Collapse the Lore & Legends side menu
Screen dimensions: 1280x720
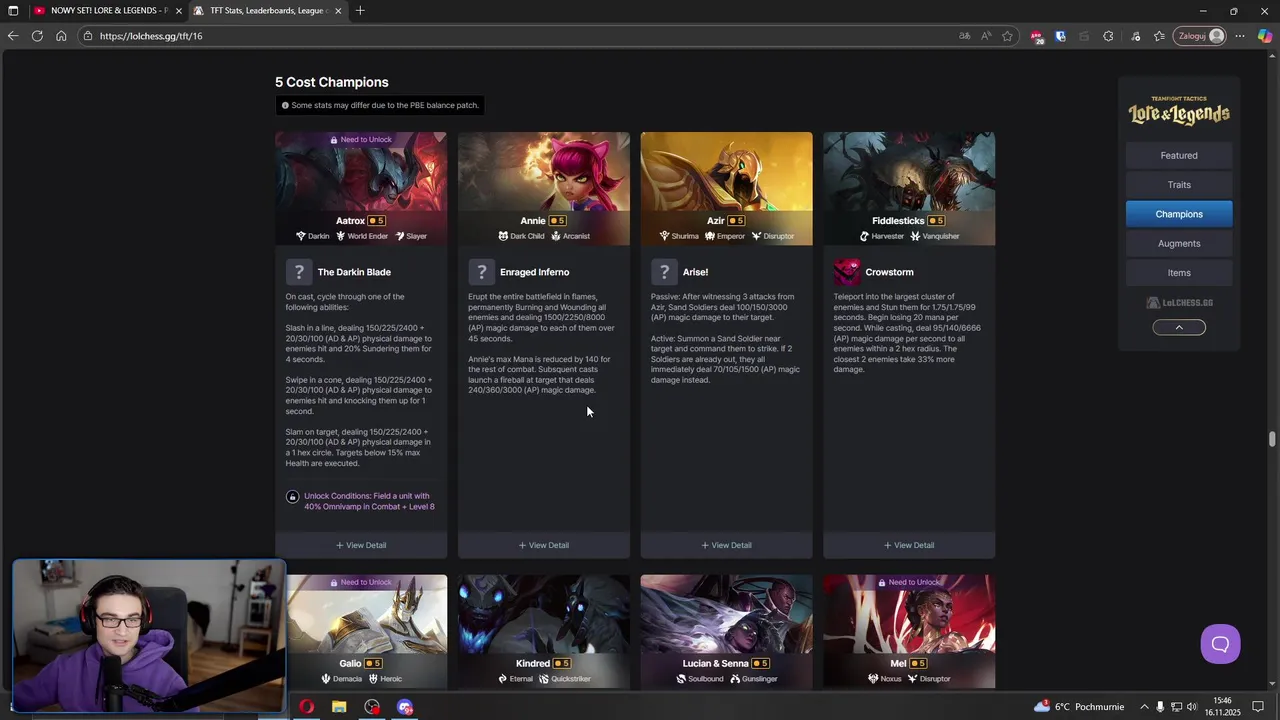click(x=1179, y=327)
